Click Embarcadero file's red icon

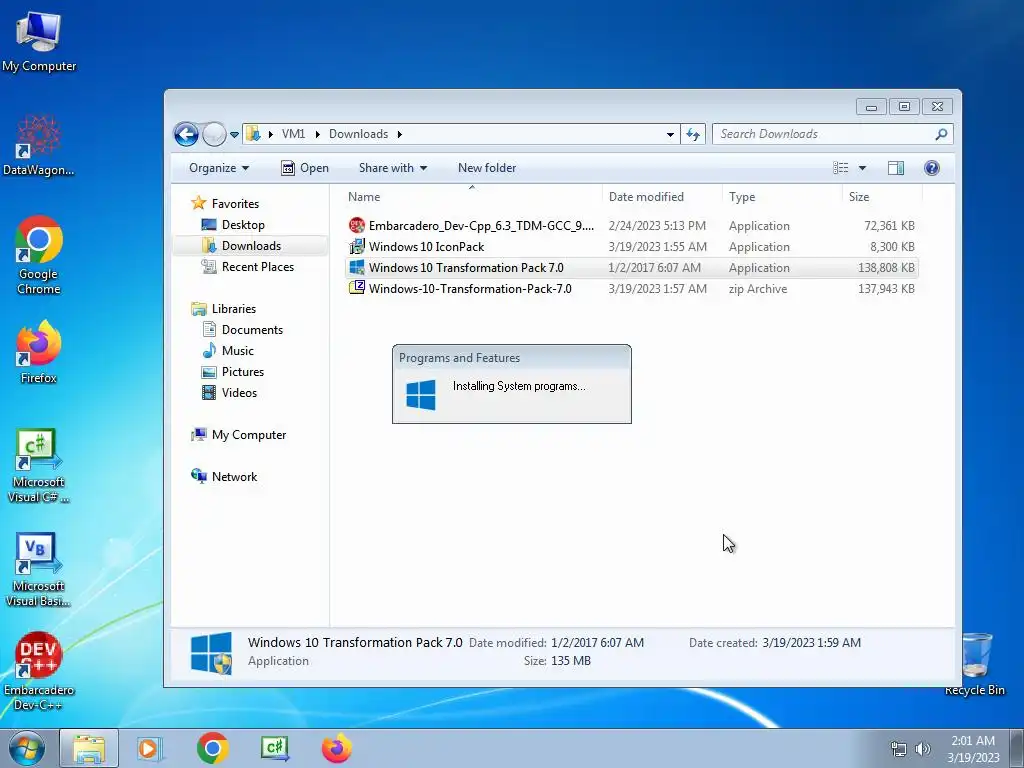(x=357, y=226)
